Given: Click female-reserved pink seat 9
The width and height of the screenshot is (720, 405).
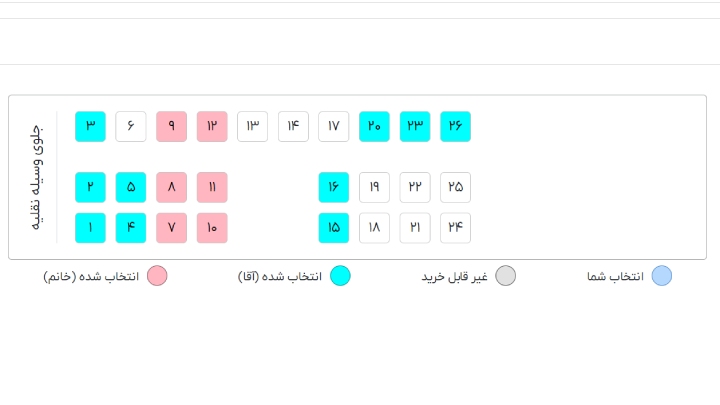Looking at the screenshot, I should click(172, 127).
